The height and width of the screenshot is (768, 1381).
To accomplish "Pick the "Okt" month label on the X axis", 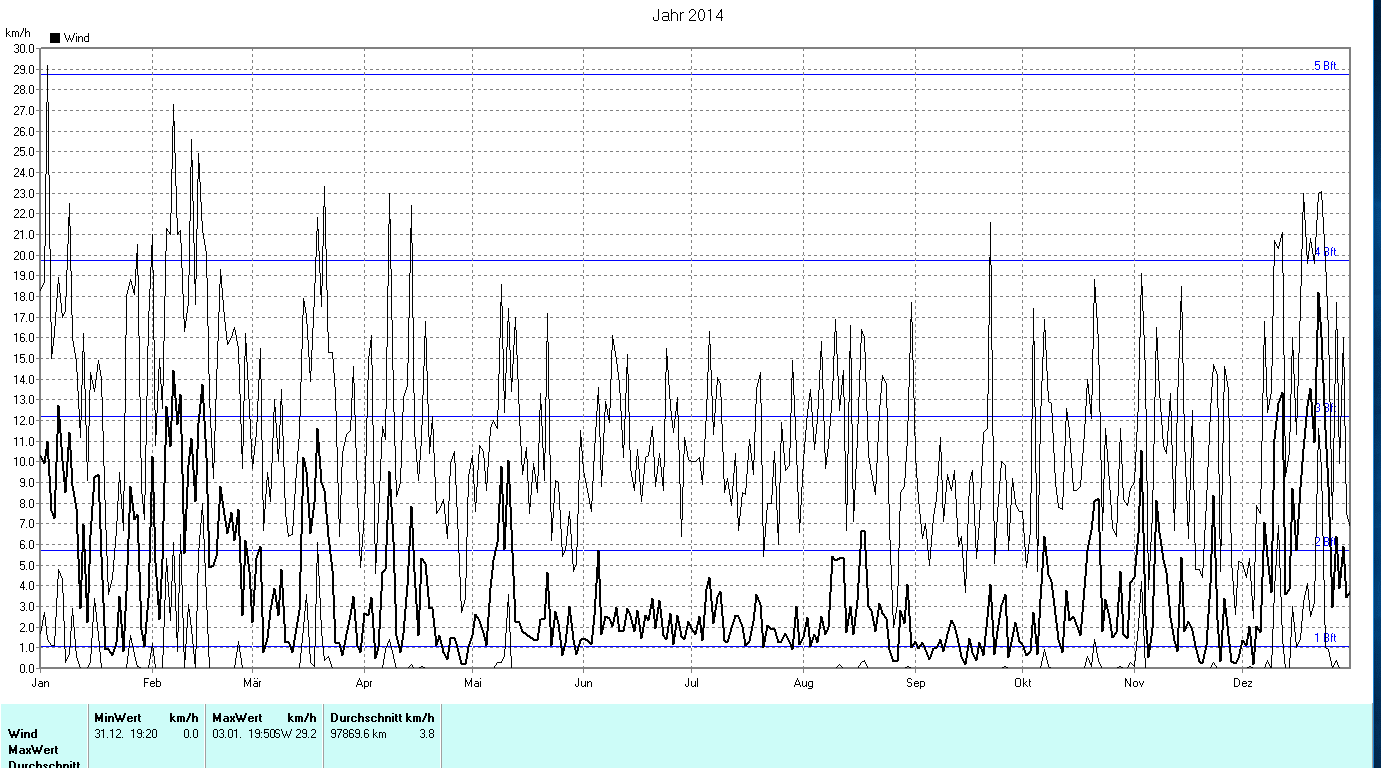I will (1022, 683).
